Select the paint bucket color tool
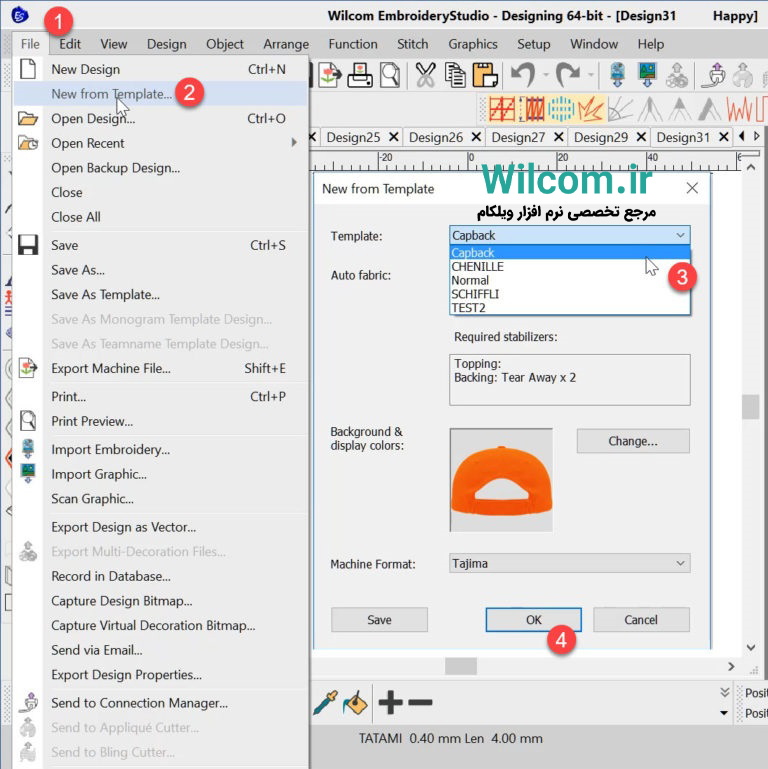Screen dimensions: 768x769 tap(355, 703)
